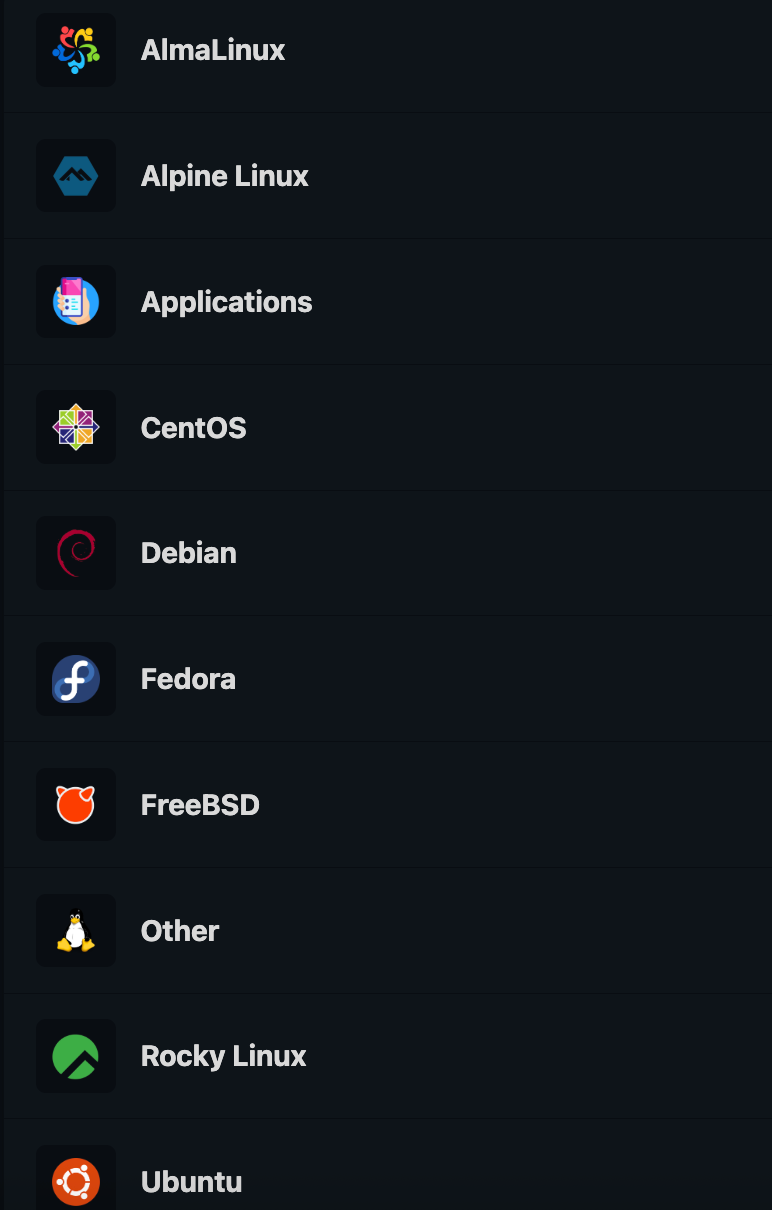Select the Ubuntu orange circle icon

[x=76, y=1182]
